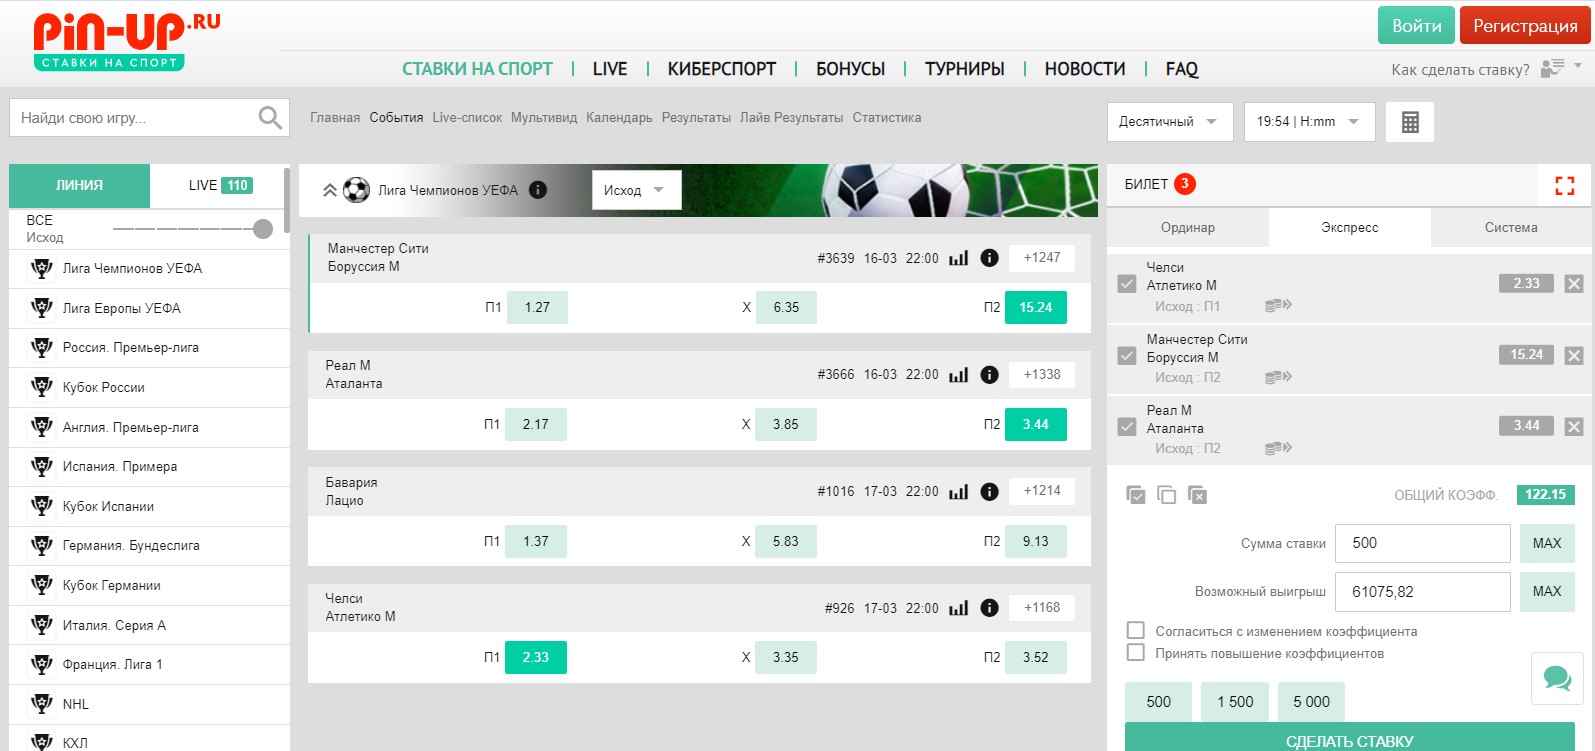Click the left sidebar scrollbar
This screenshot has width=1595, height=751.
pyautogui.click(x=287, y=200)
